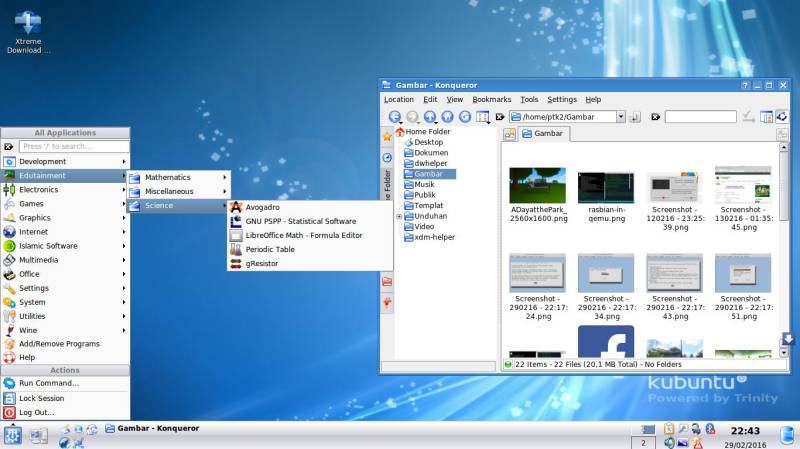The height and width of the screenshot is (449, 800).
Task: Open the History clock sidebar panel
Action: 387,158
